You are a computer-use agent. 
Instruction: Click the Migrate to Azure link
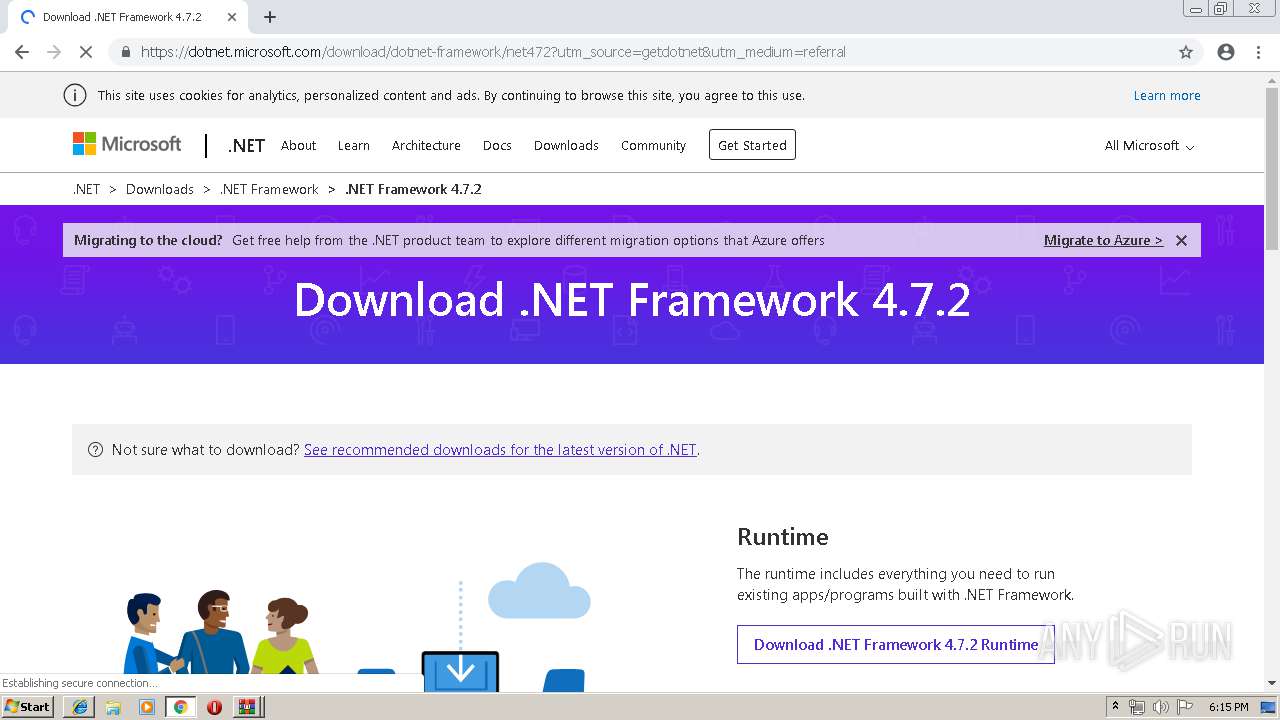coord(1103,240)
